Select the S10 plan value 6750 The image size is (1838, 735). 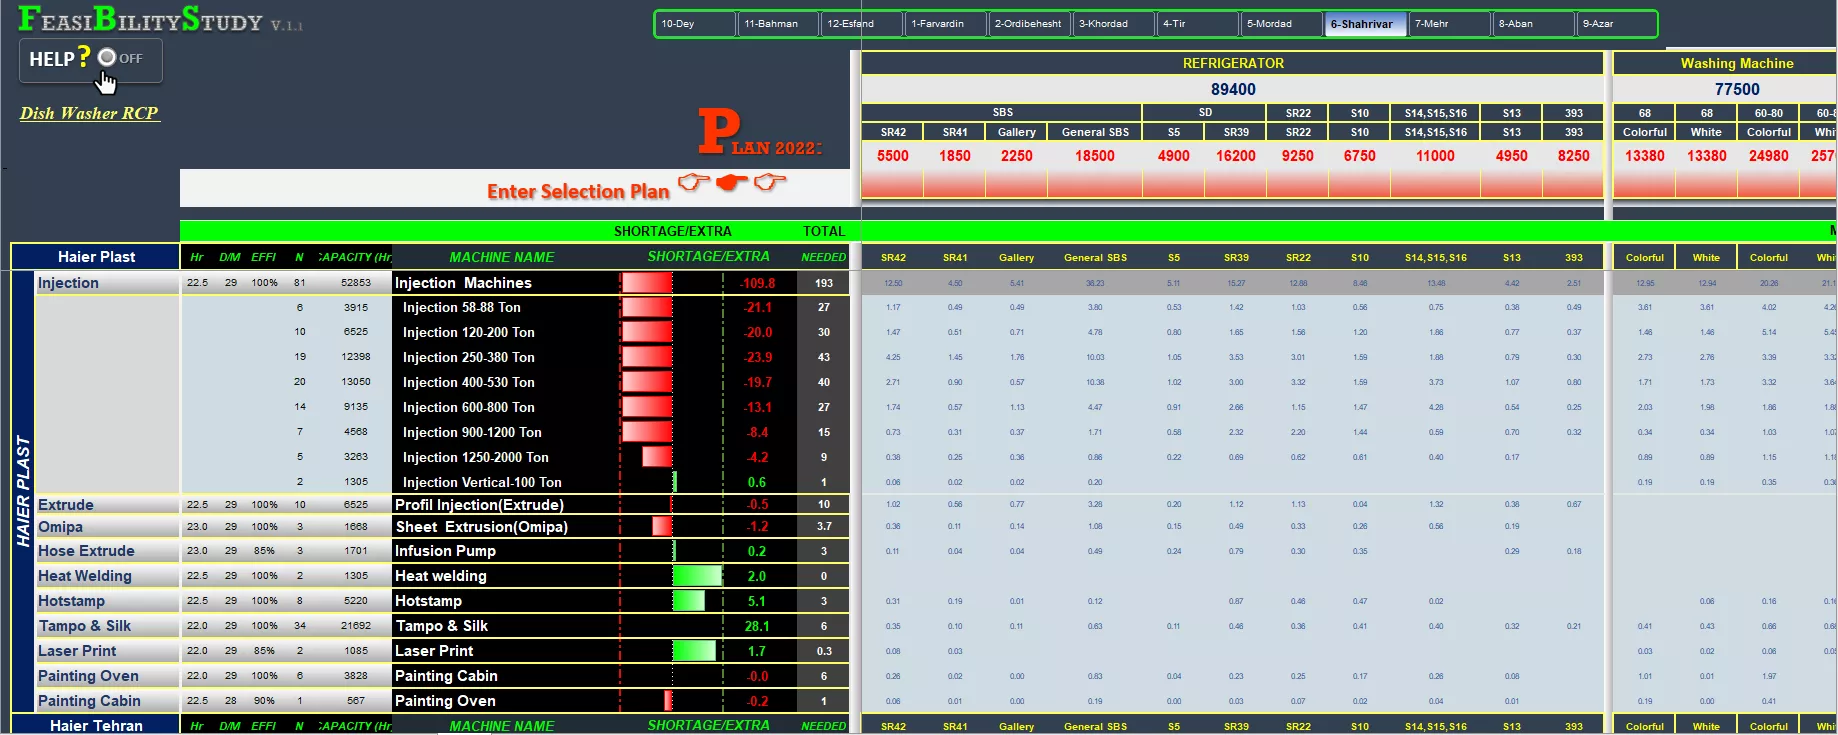pos(1360,156)
